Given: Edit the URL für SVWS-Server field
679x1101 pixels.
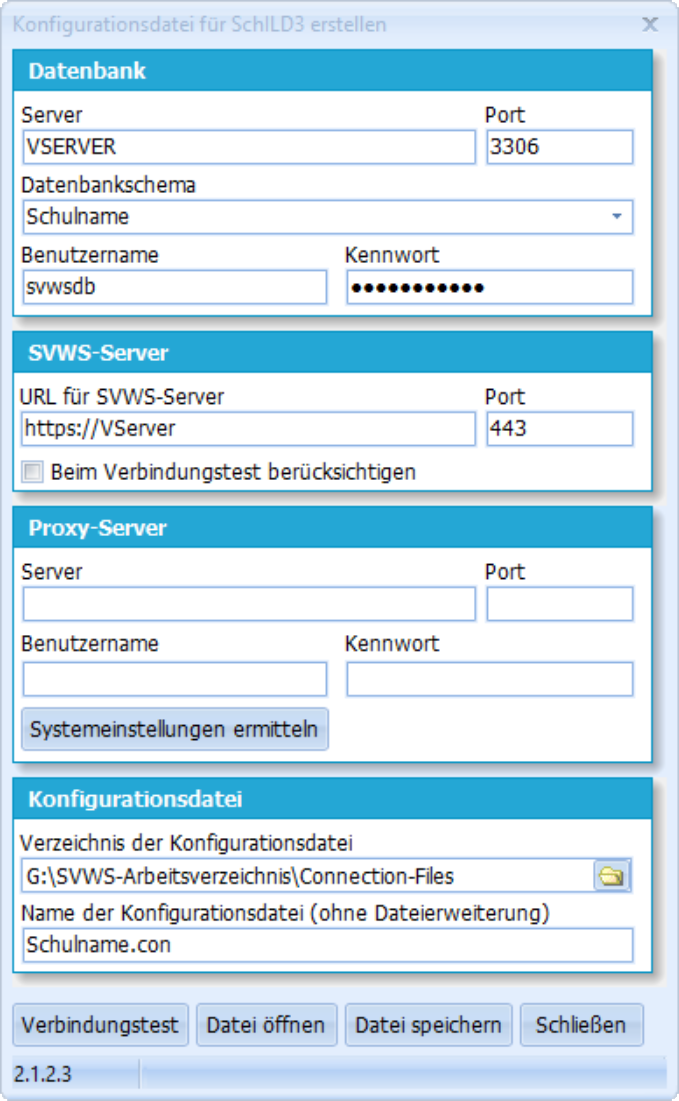Looking at the screenshot, I should [249, 428].
